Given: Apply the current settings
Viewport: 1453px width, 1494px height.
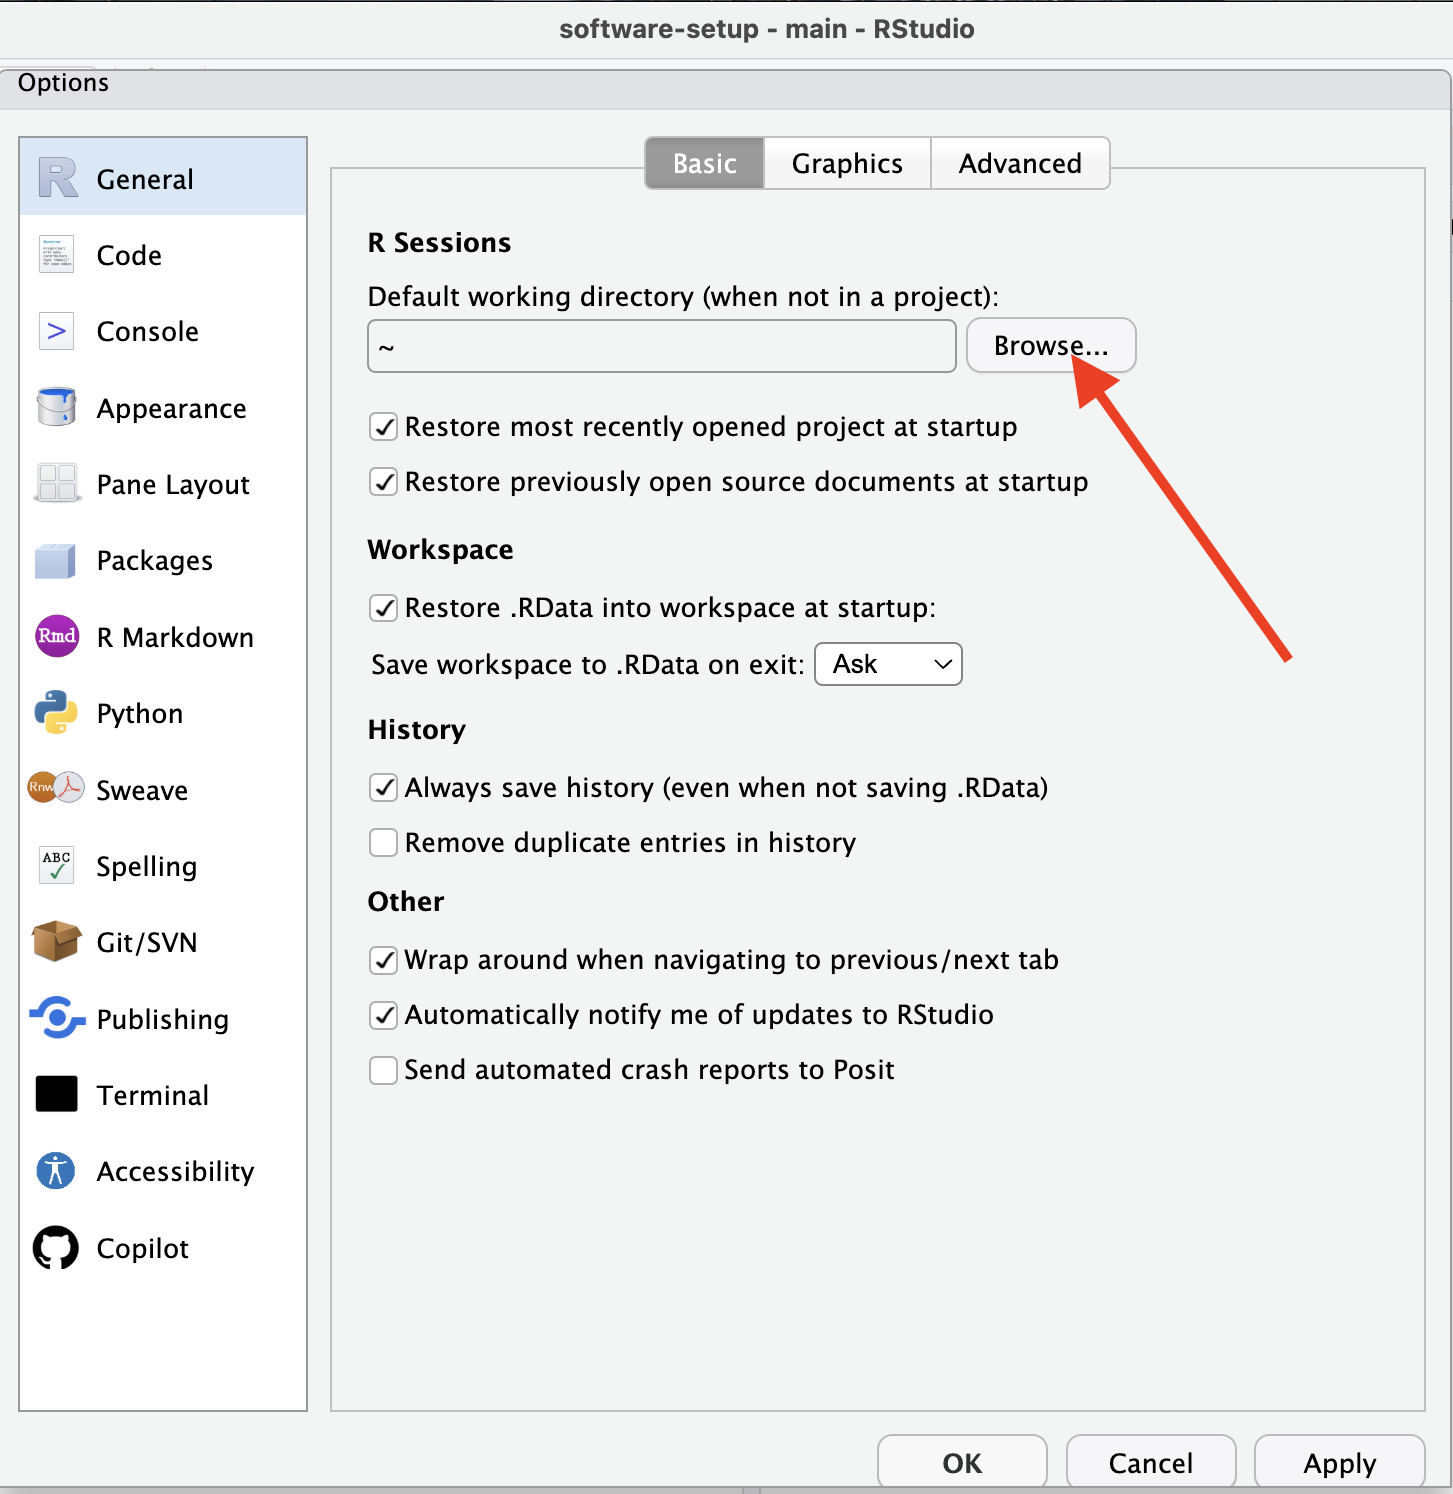Looking at the screenshot, I should 1338,1462.
